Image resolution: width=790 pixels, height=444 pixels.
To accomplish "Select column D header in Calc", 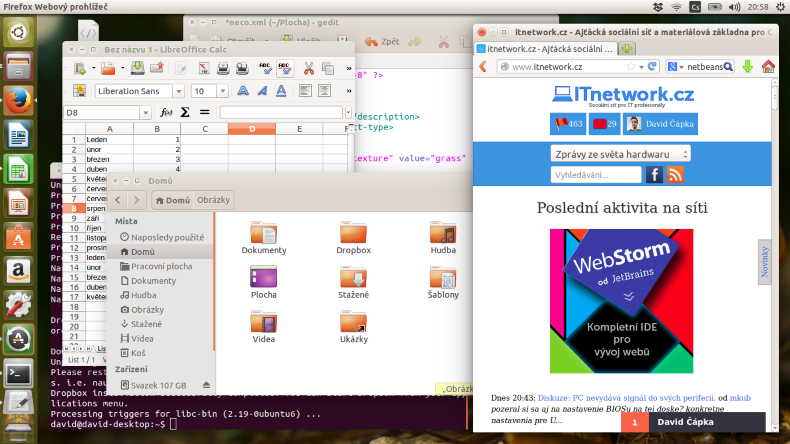I will click(x=252, y=129).
